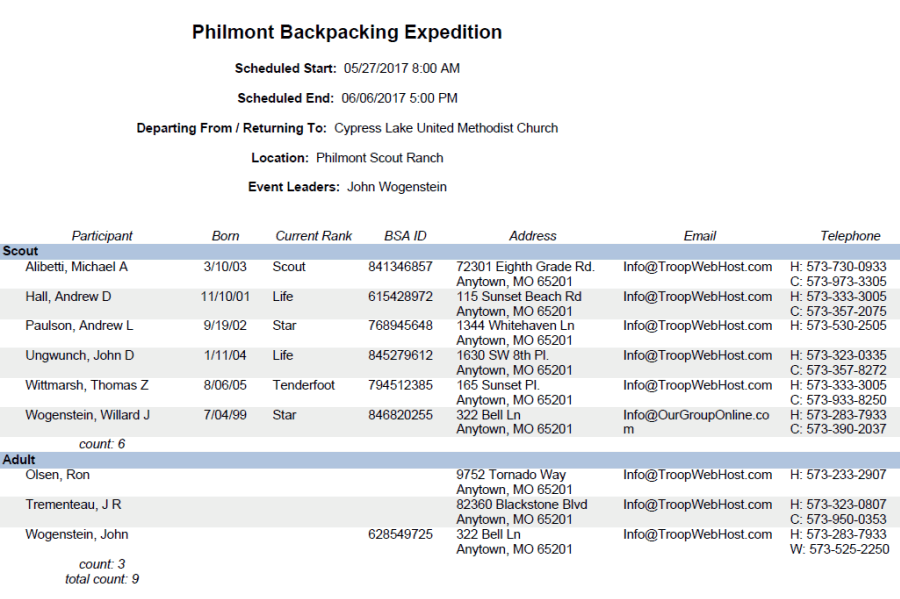Viewport: 900px width, 599px height.
Task: Click Trementeau, J R participant name
Action: [73, 505]
